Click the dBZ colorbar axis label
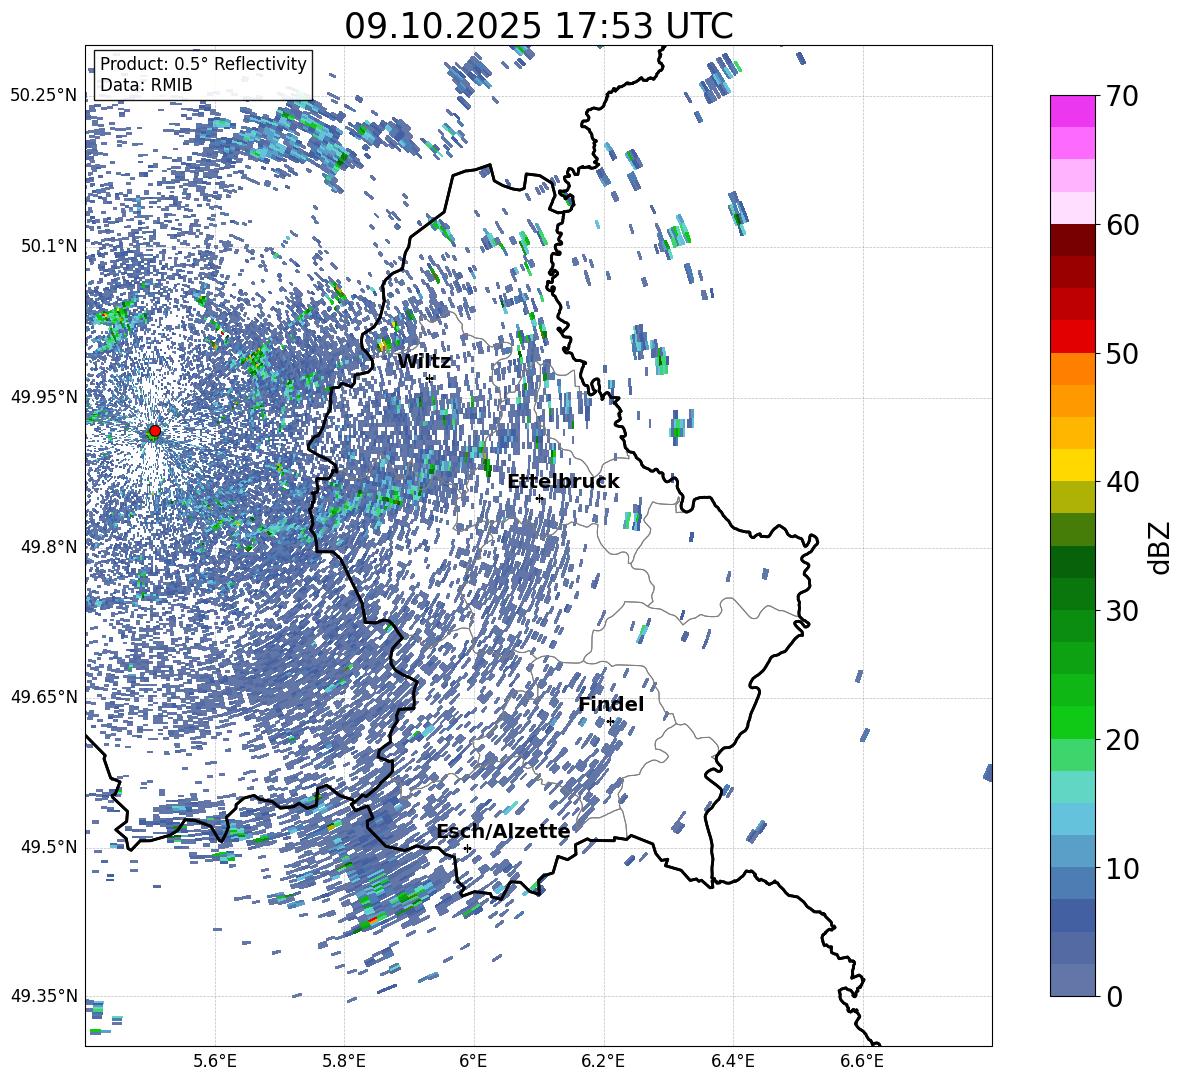Screen dimensions: 1184x1081 point(1161,547)
